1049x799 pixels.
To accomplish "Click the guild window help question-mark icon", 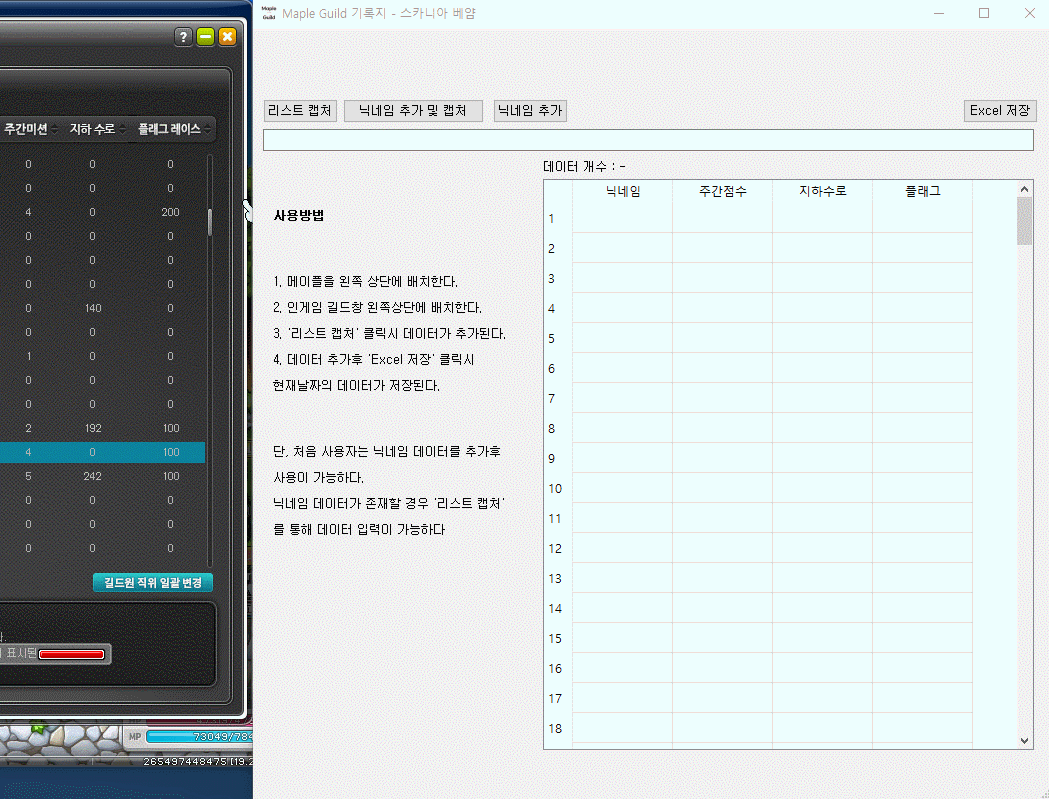I will 183,37.
